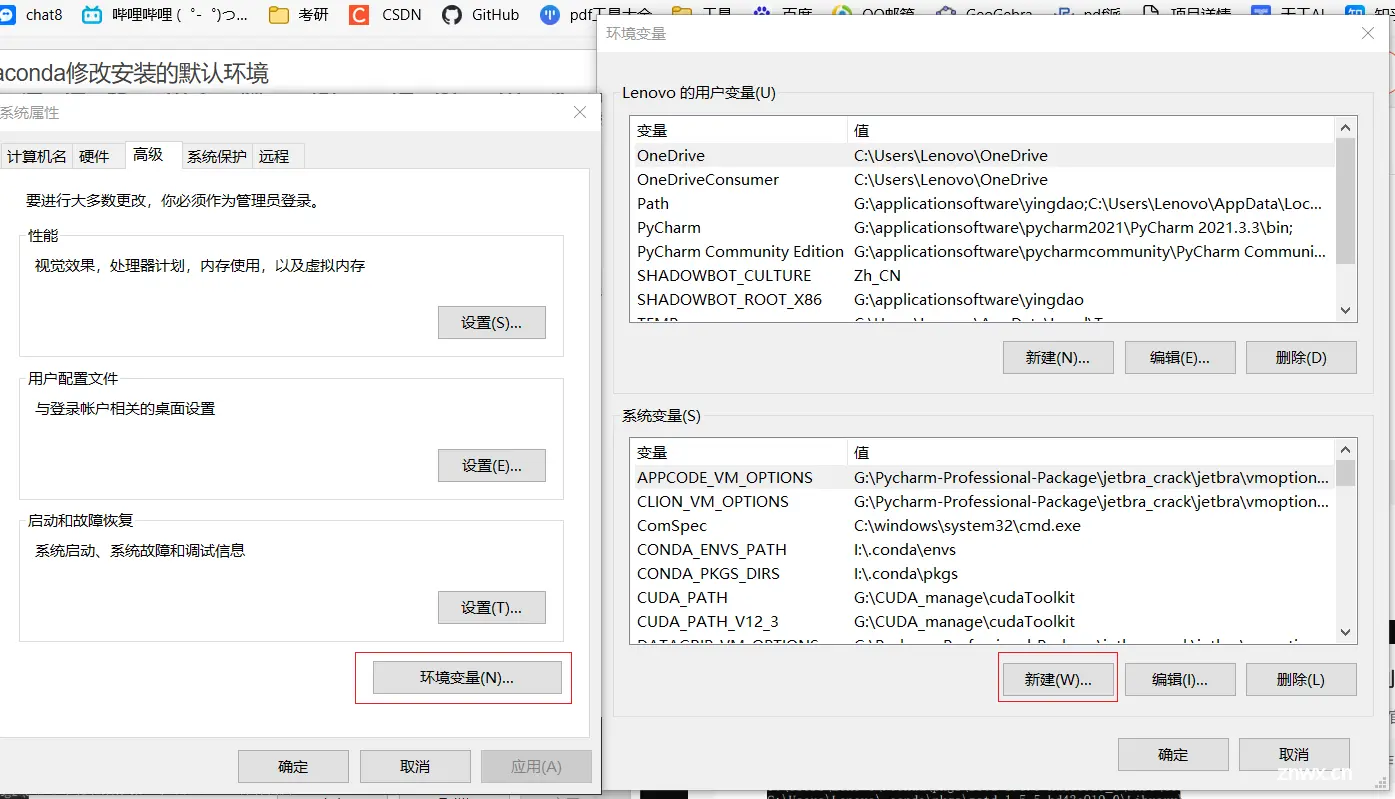Image resolution: width=1395 pixels, height=799 pixels.
Task: Select OneDriveConsumer user variable row
Action: [x=983, y=179]
